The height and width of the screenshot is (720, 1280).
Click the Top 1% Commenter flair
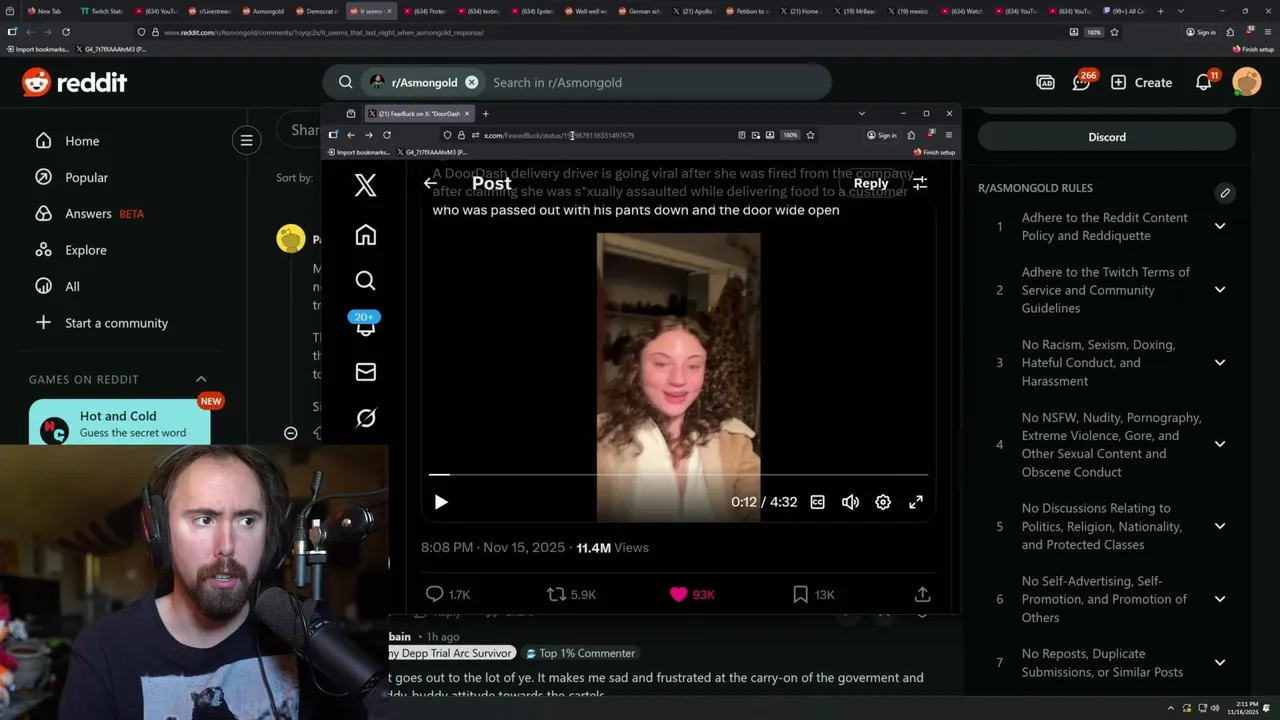pyautogui.click(x=580, y=653)
